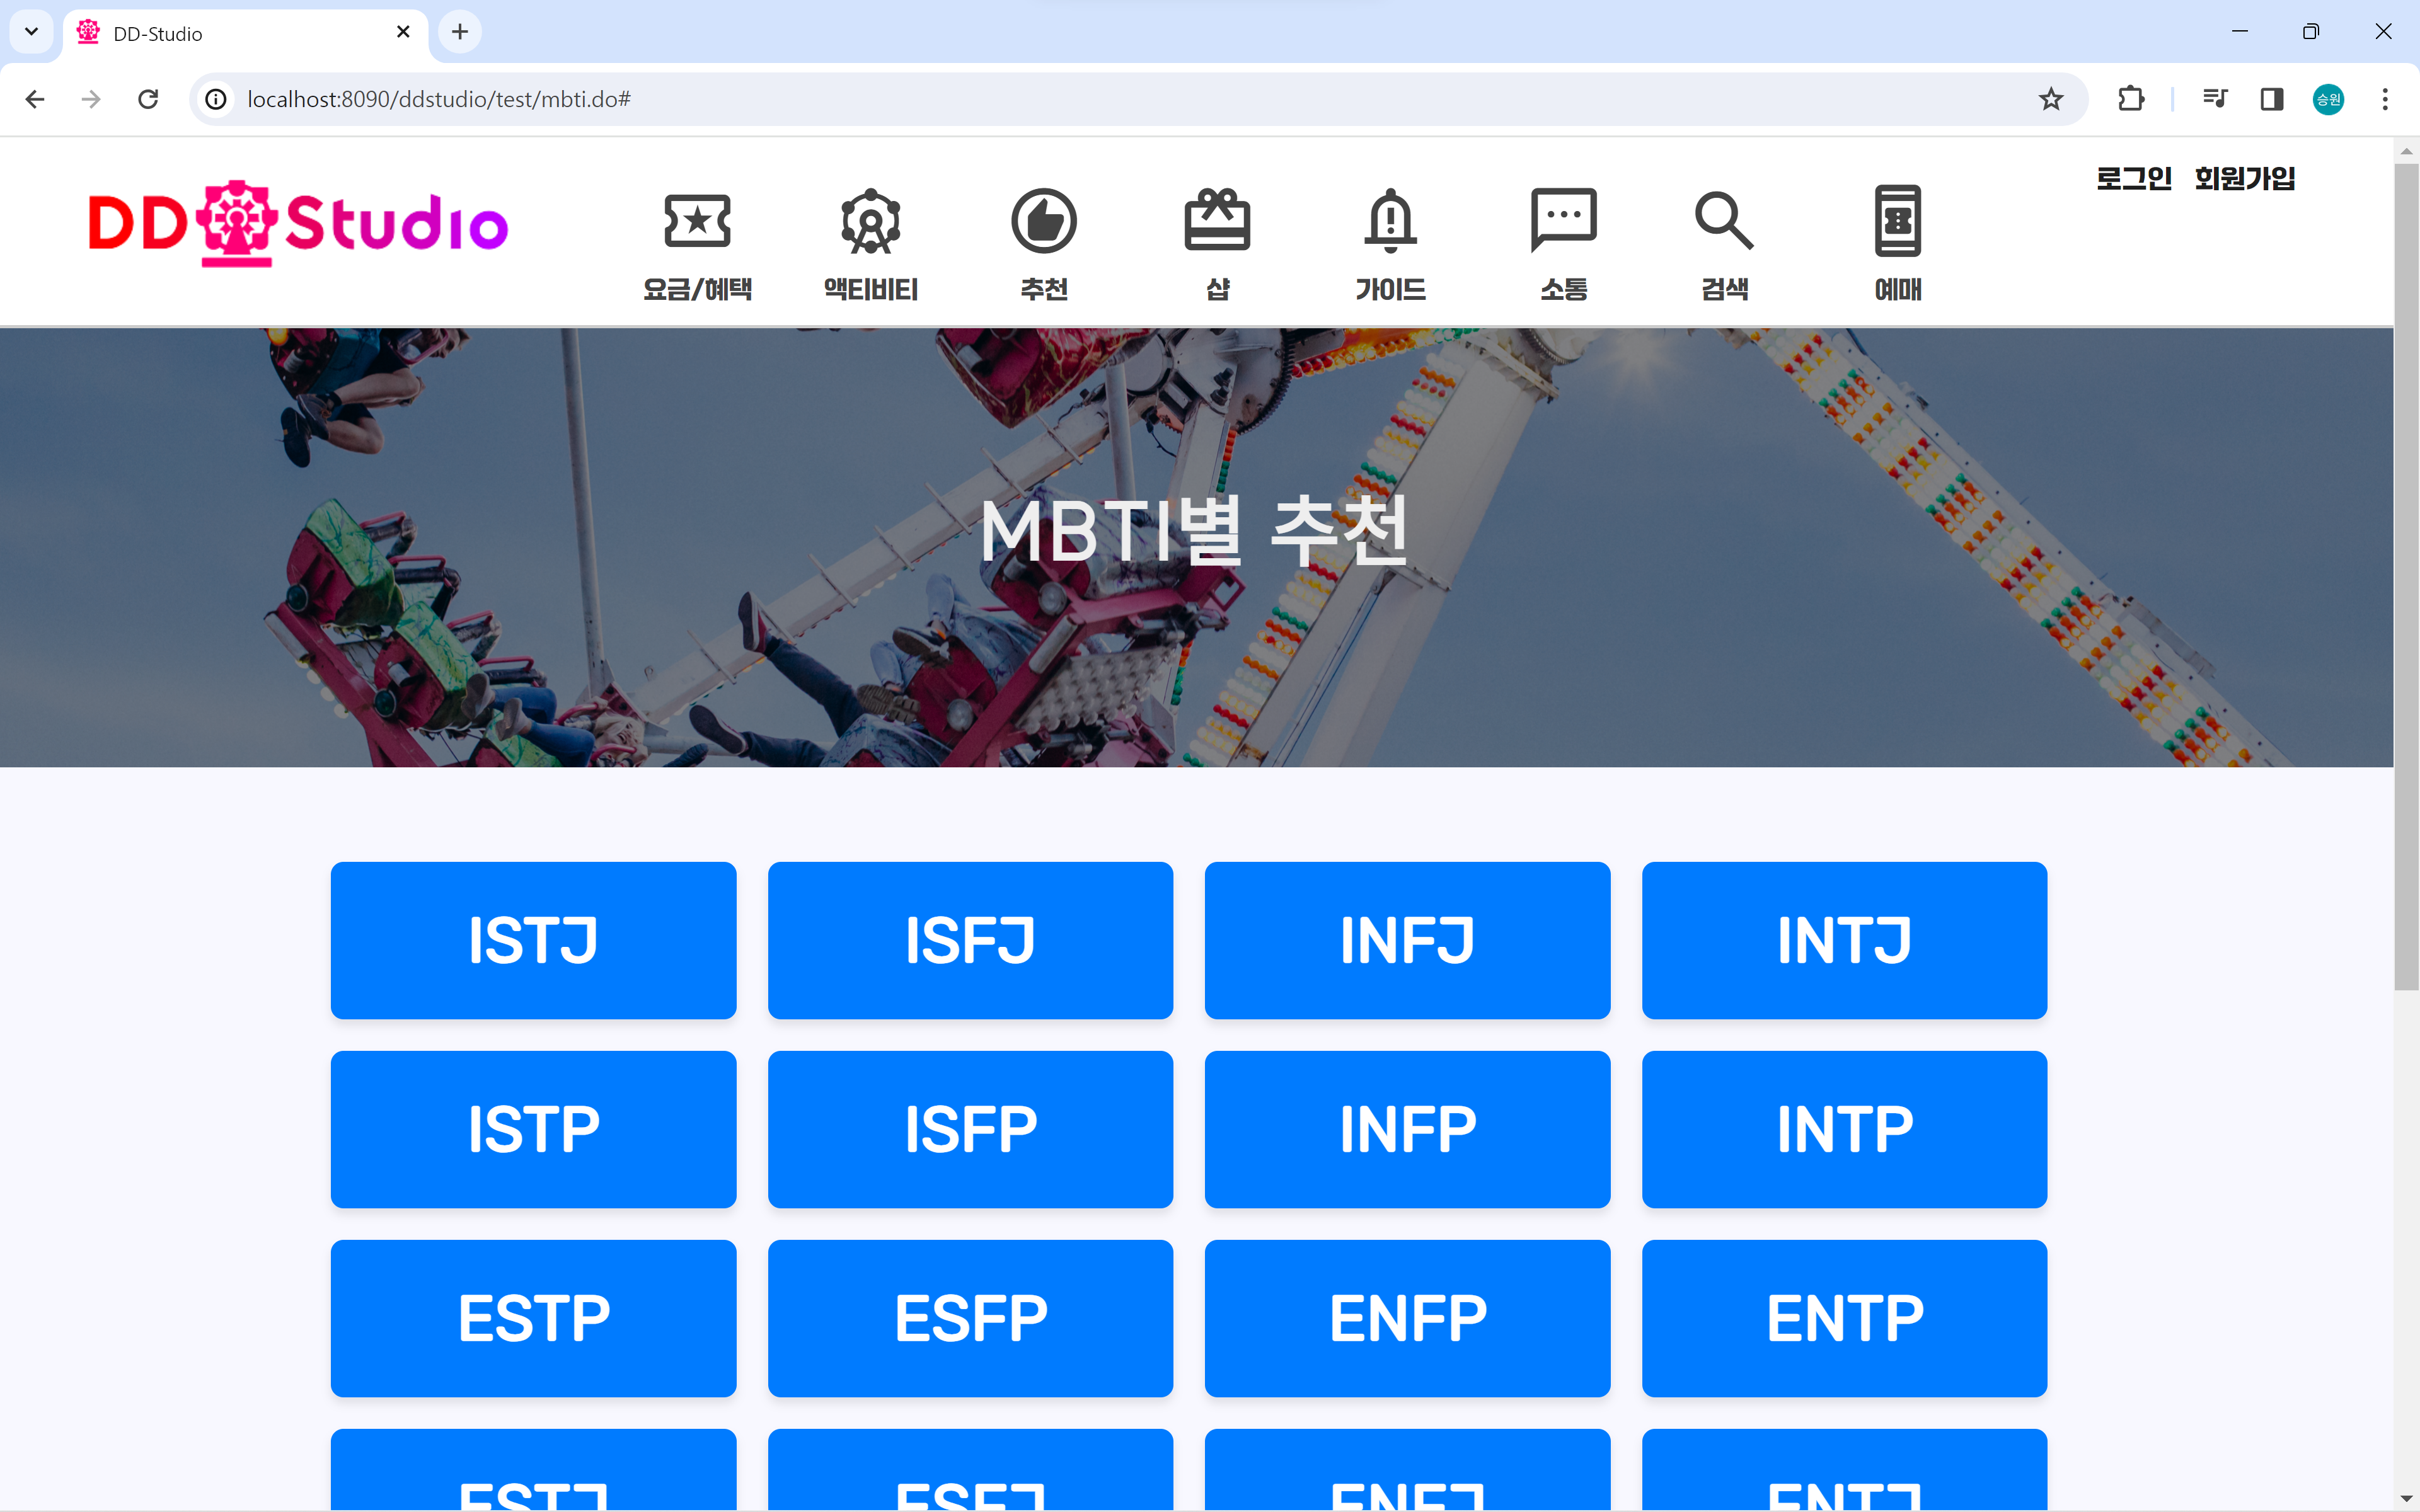Click the browser forward arrow
Screen dimensions: 2420x1512
[x=91, y=99]
